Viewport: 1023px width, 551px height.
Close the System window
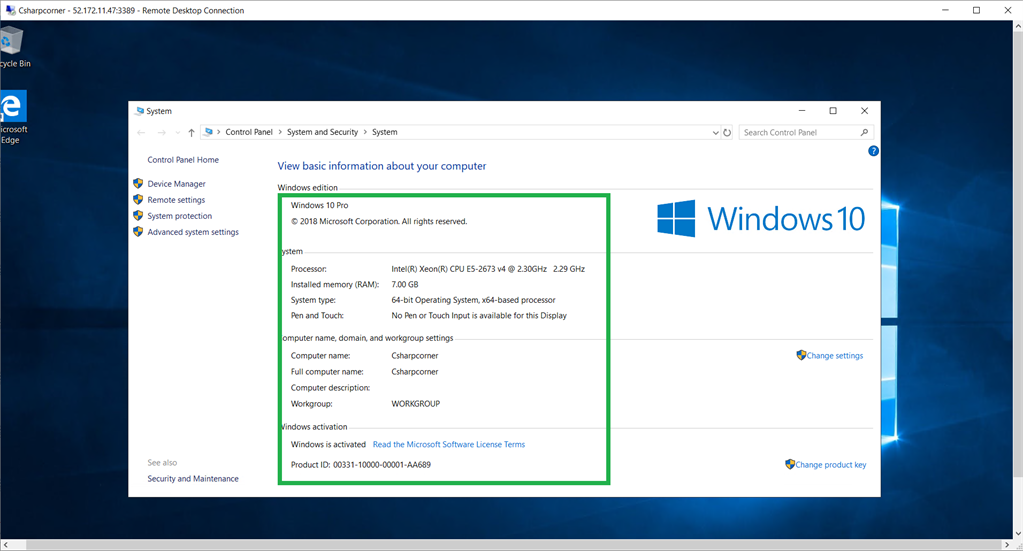pos(864,111)
